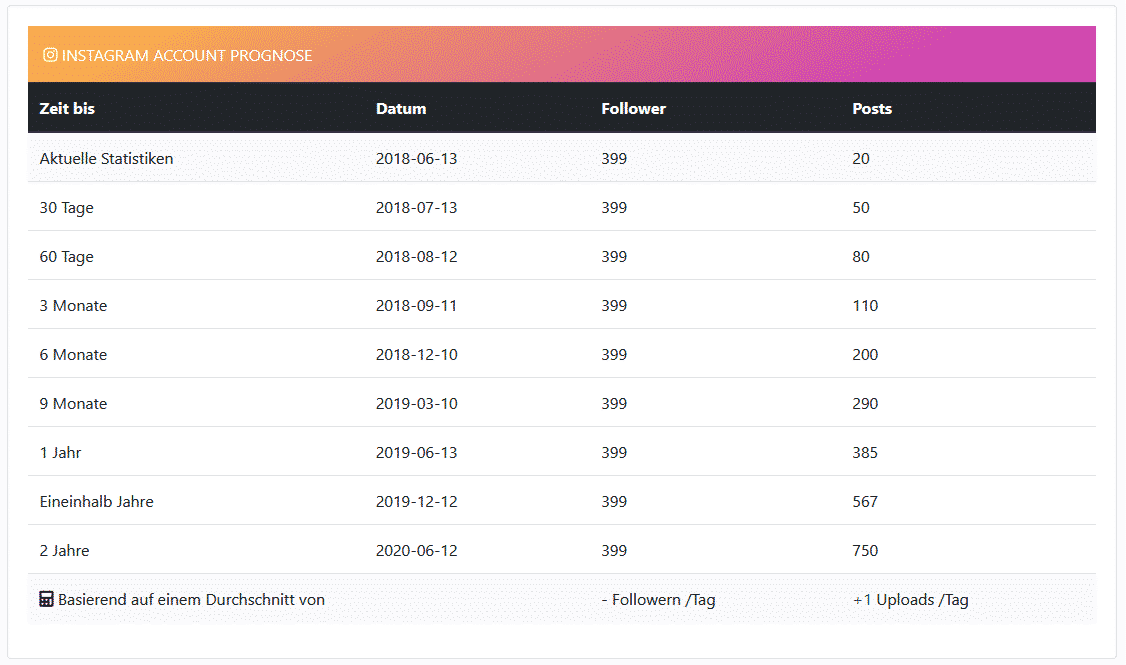Image resolution: width=1126 pixels, height=665 pixels.
Task: Select the '3 Monate' row label
Action: coord(73,305)
